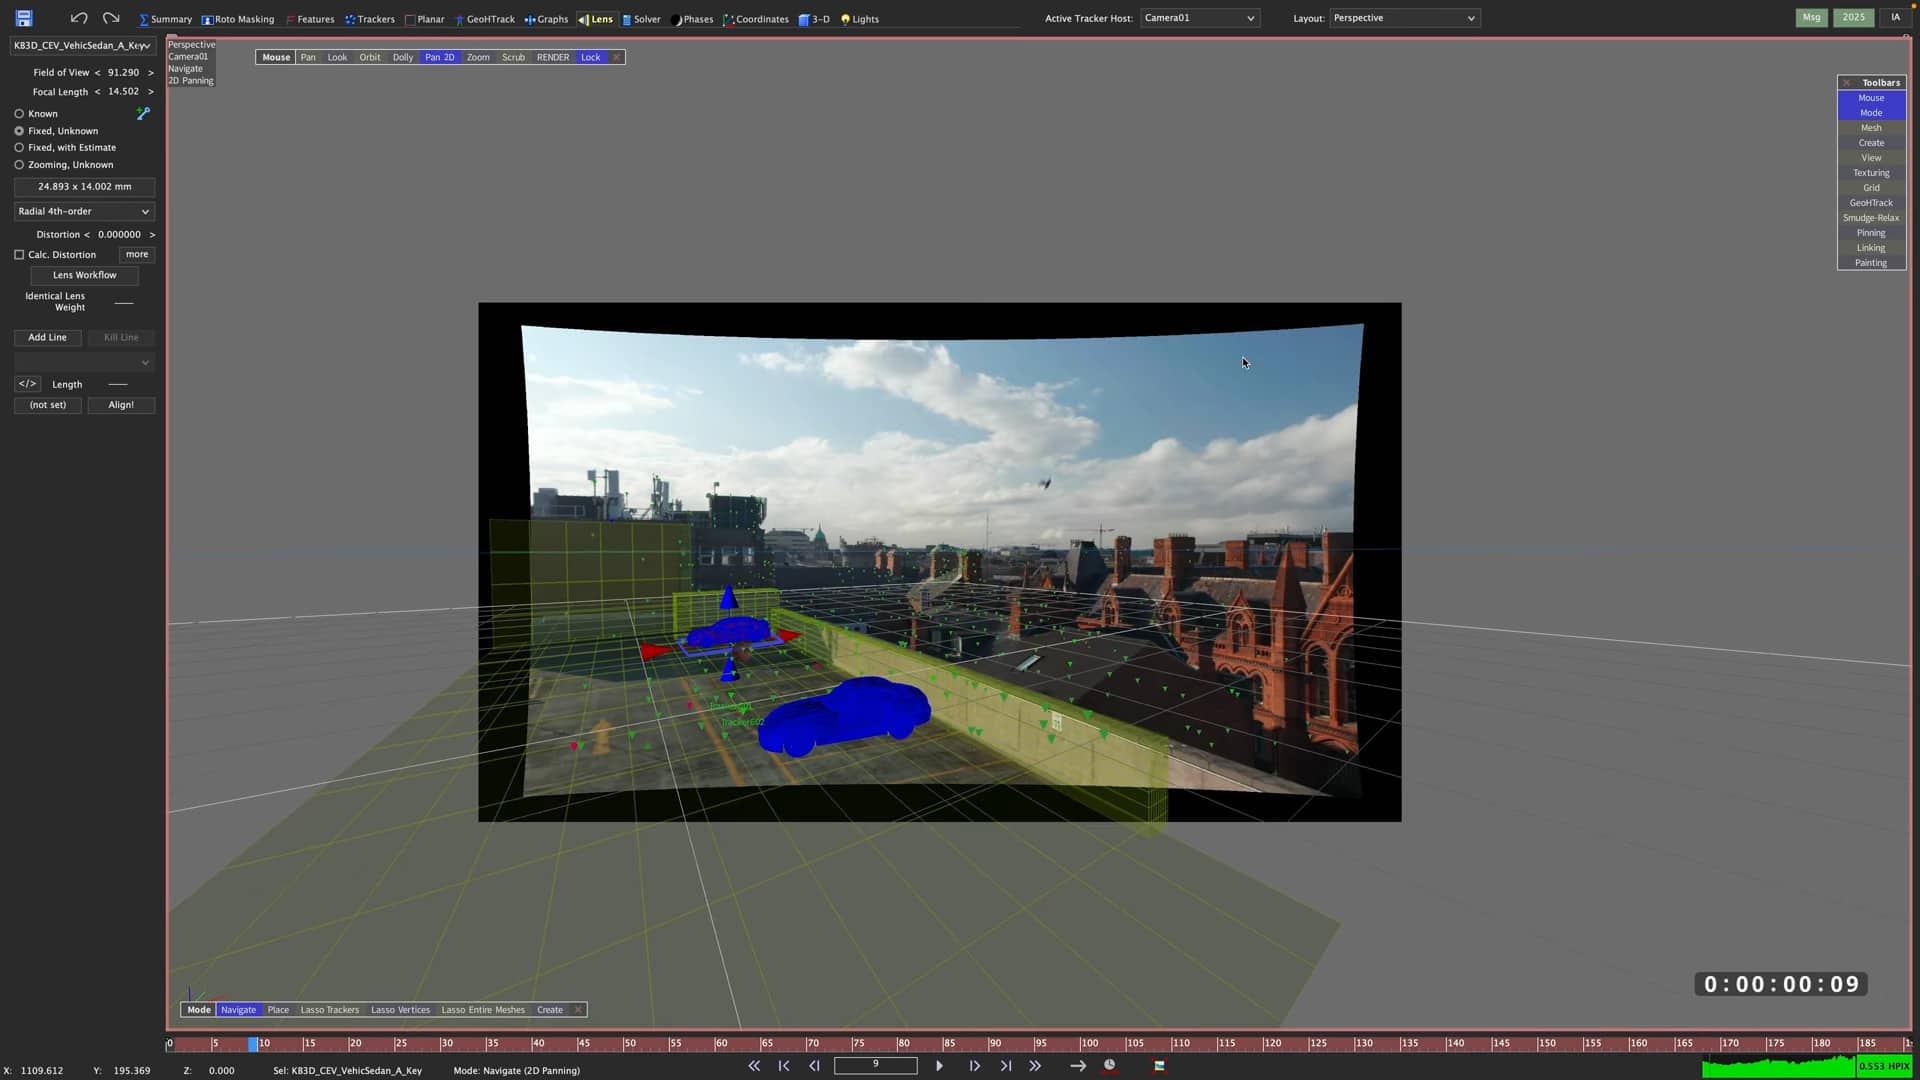Switch to the Features room
The width and height of the screenshot is (1920, 1080).
click(x=310, y=19)
